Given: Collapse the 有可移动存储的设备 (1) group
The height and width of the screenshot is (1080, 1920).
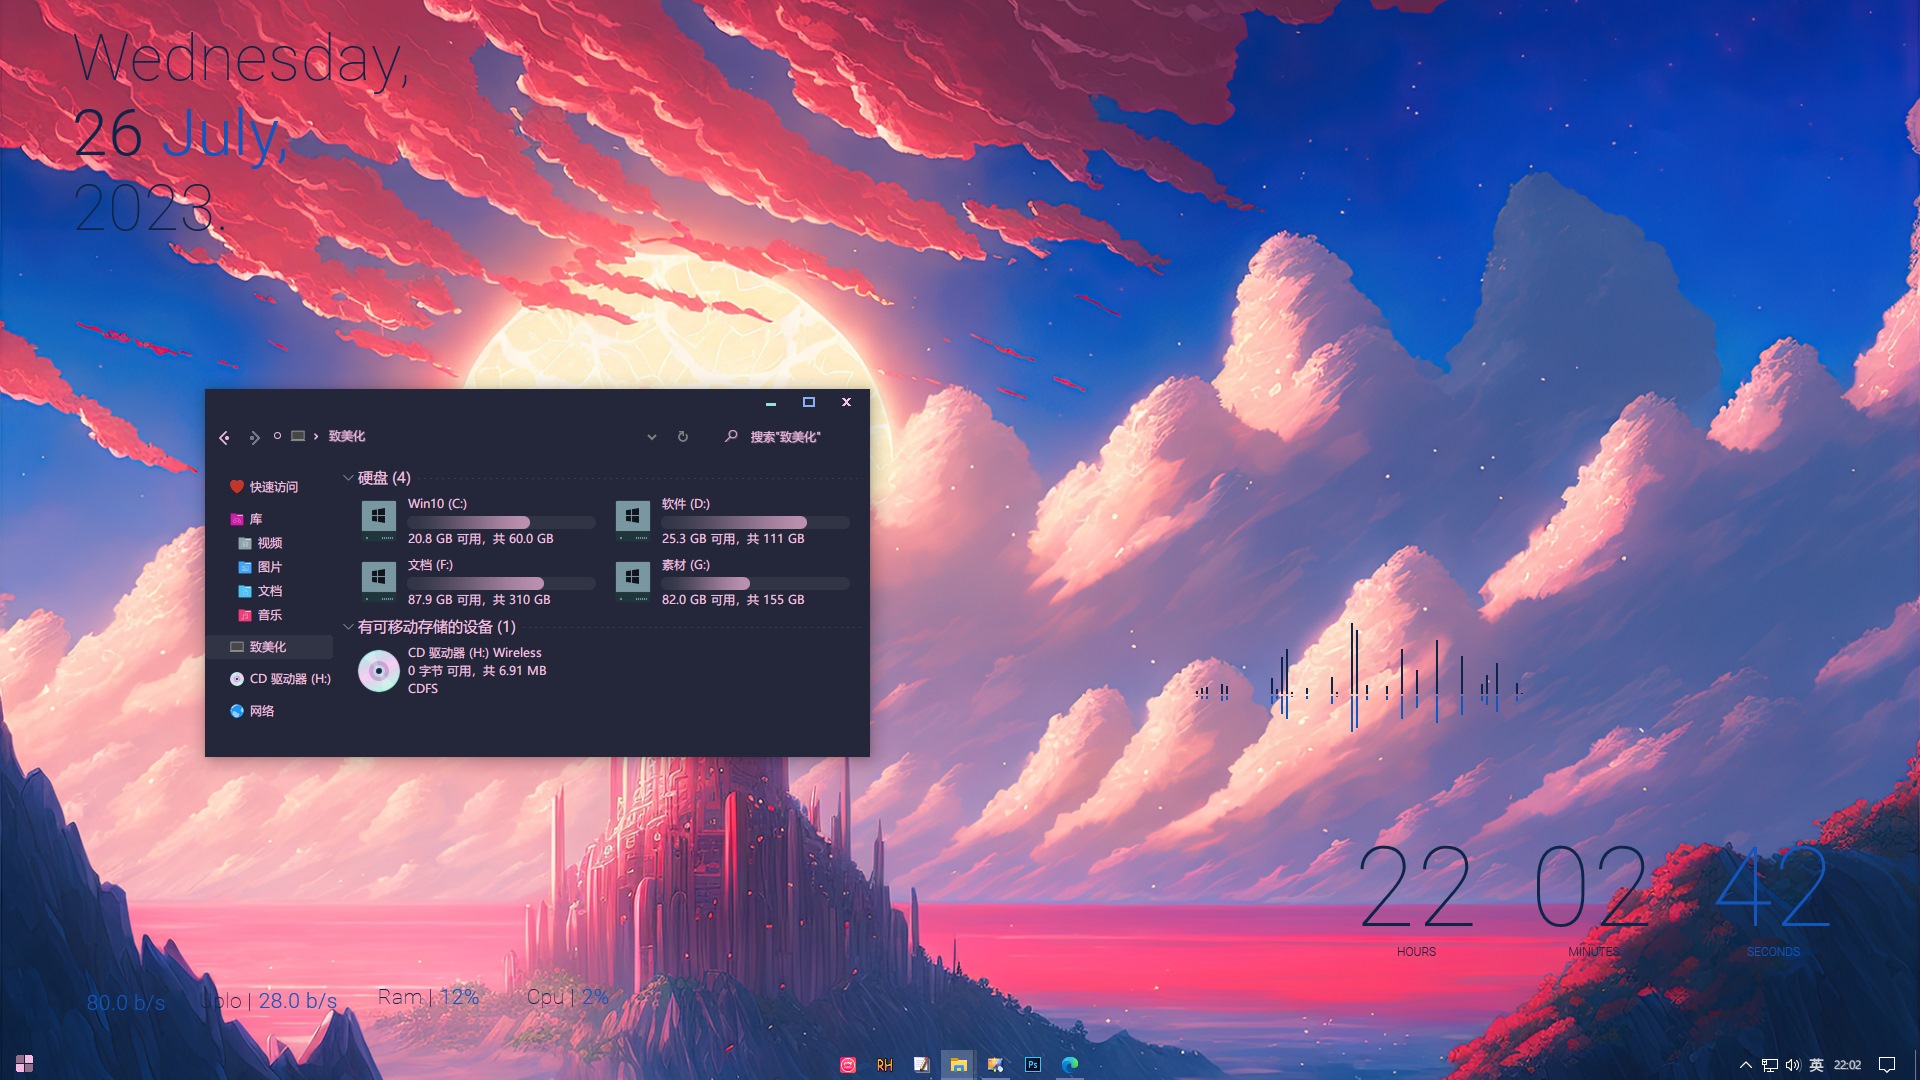Looking at the screenshot, I should coord(348,627).
